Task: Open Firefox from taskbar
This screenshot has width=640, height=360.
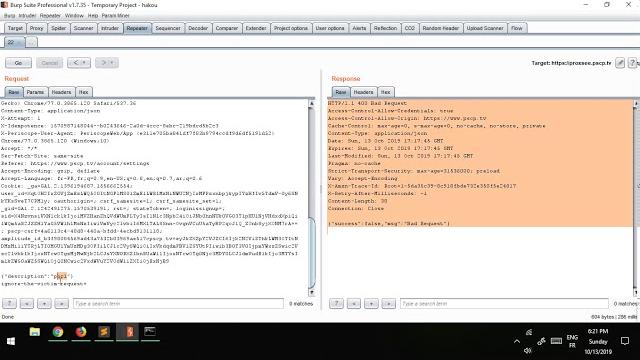Action: pyautogui.click(x=81, y=332)
